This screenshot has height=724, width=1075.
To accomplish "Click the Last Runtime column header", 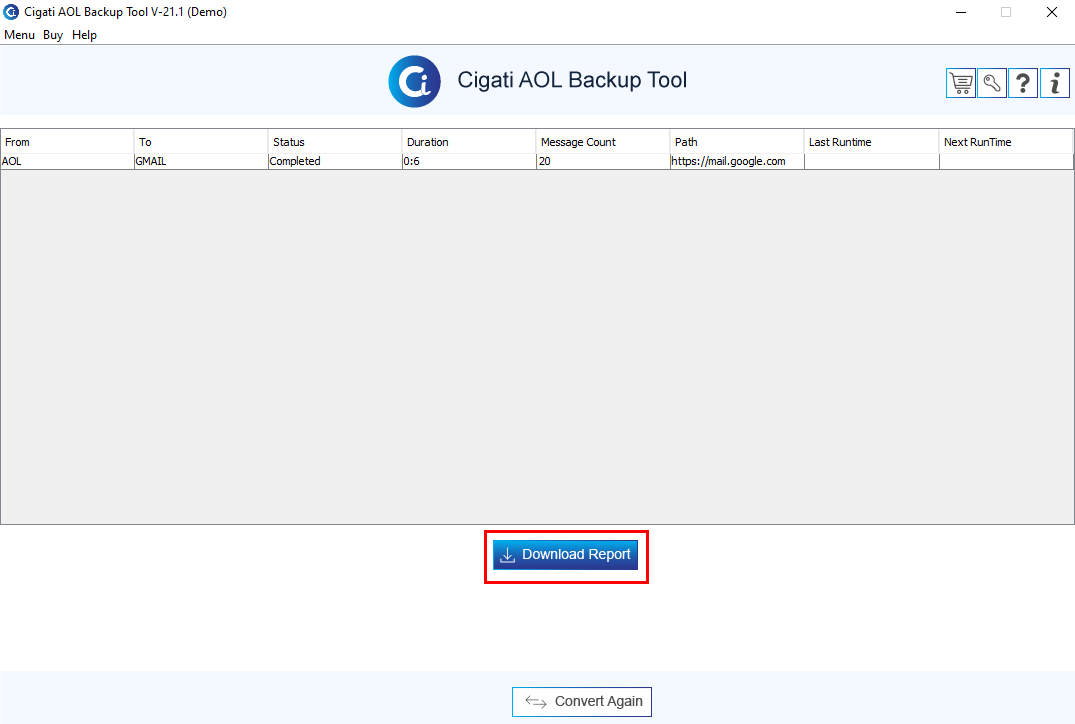I will 871,142.
